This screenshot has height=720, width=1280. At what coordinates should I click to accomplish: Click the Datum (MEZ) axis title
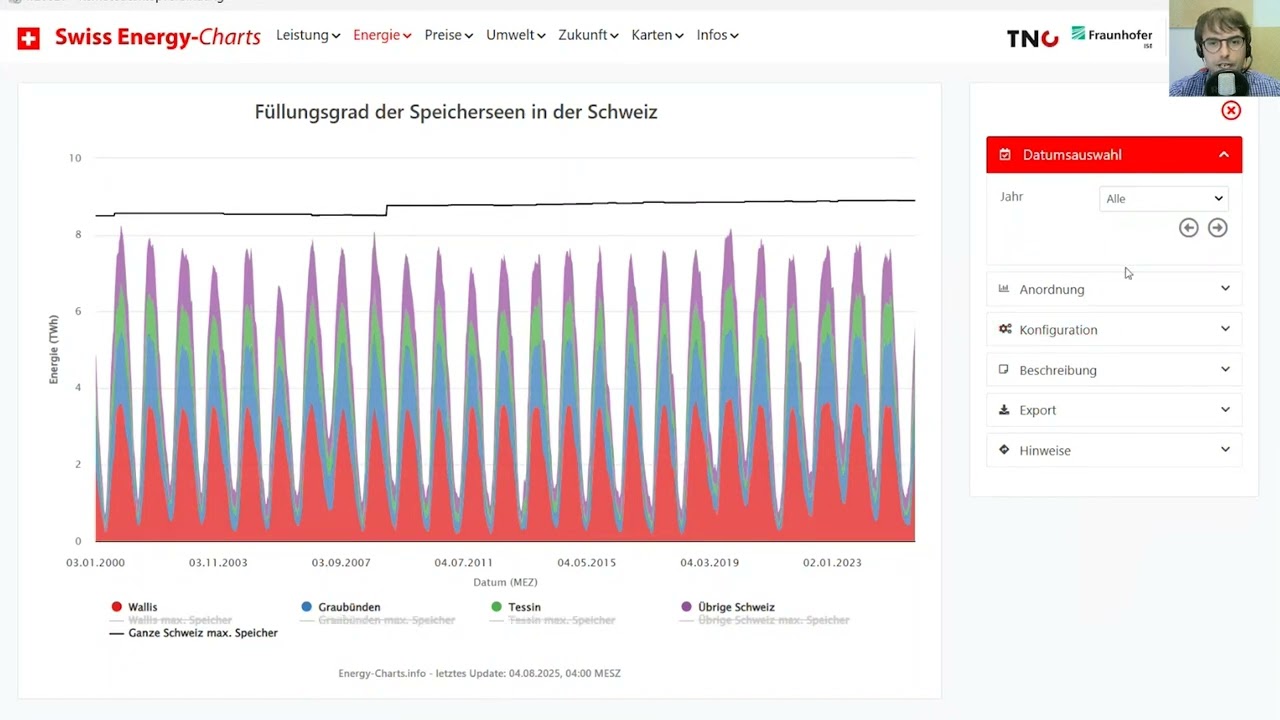click(x=505, y=582)
